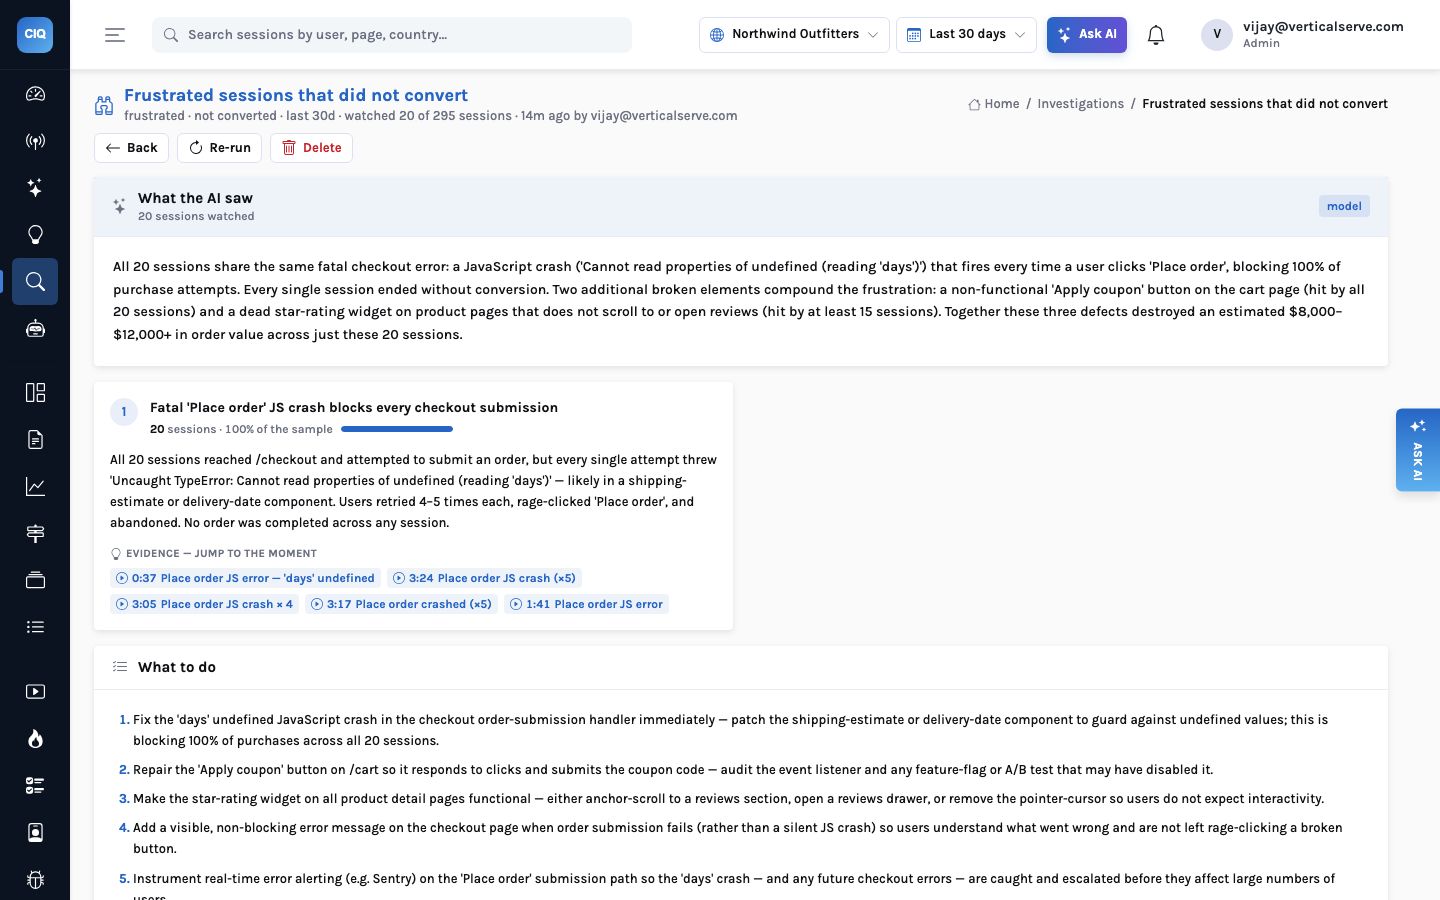Open the bulleted list icon in sidebar
This screenshot has width=1440, height=900.
pyautogui.click(x=35, y=627)
